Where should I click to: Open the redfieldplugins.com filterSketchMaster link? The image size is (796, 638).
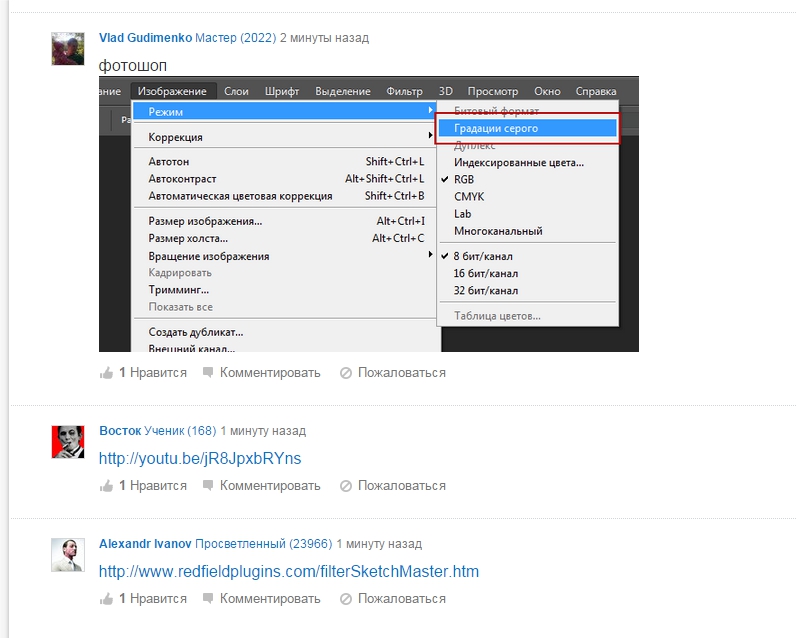[x=289, y=572]
